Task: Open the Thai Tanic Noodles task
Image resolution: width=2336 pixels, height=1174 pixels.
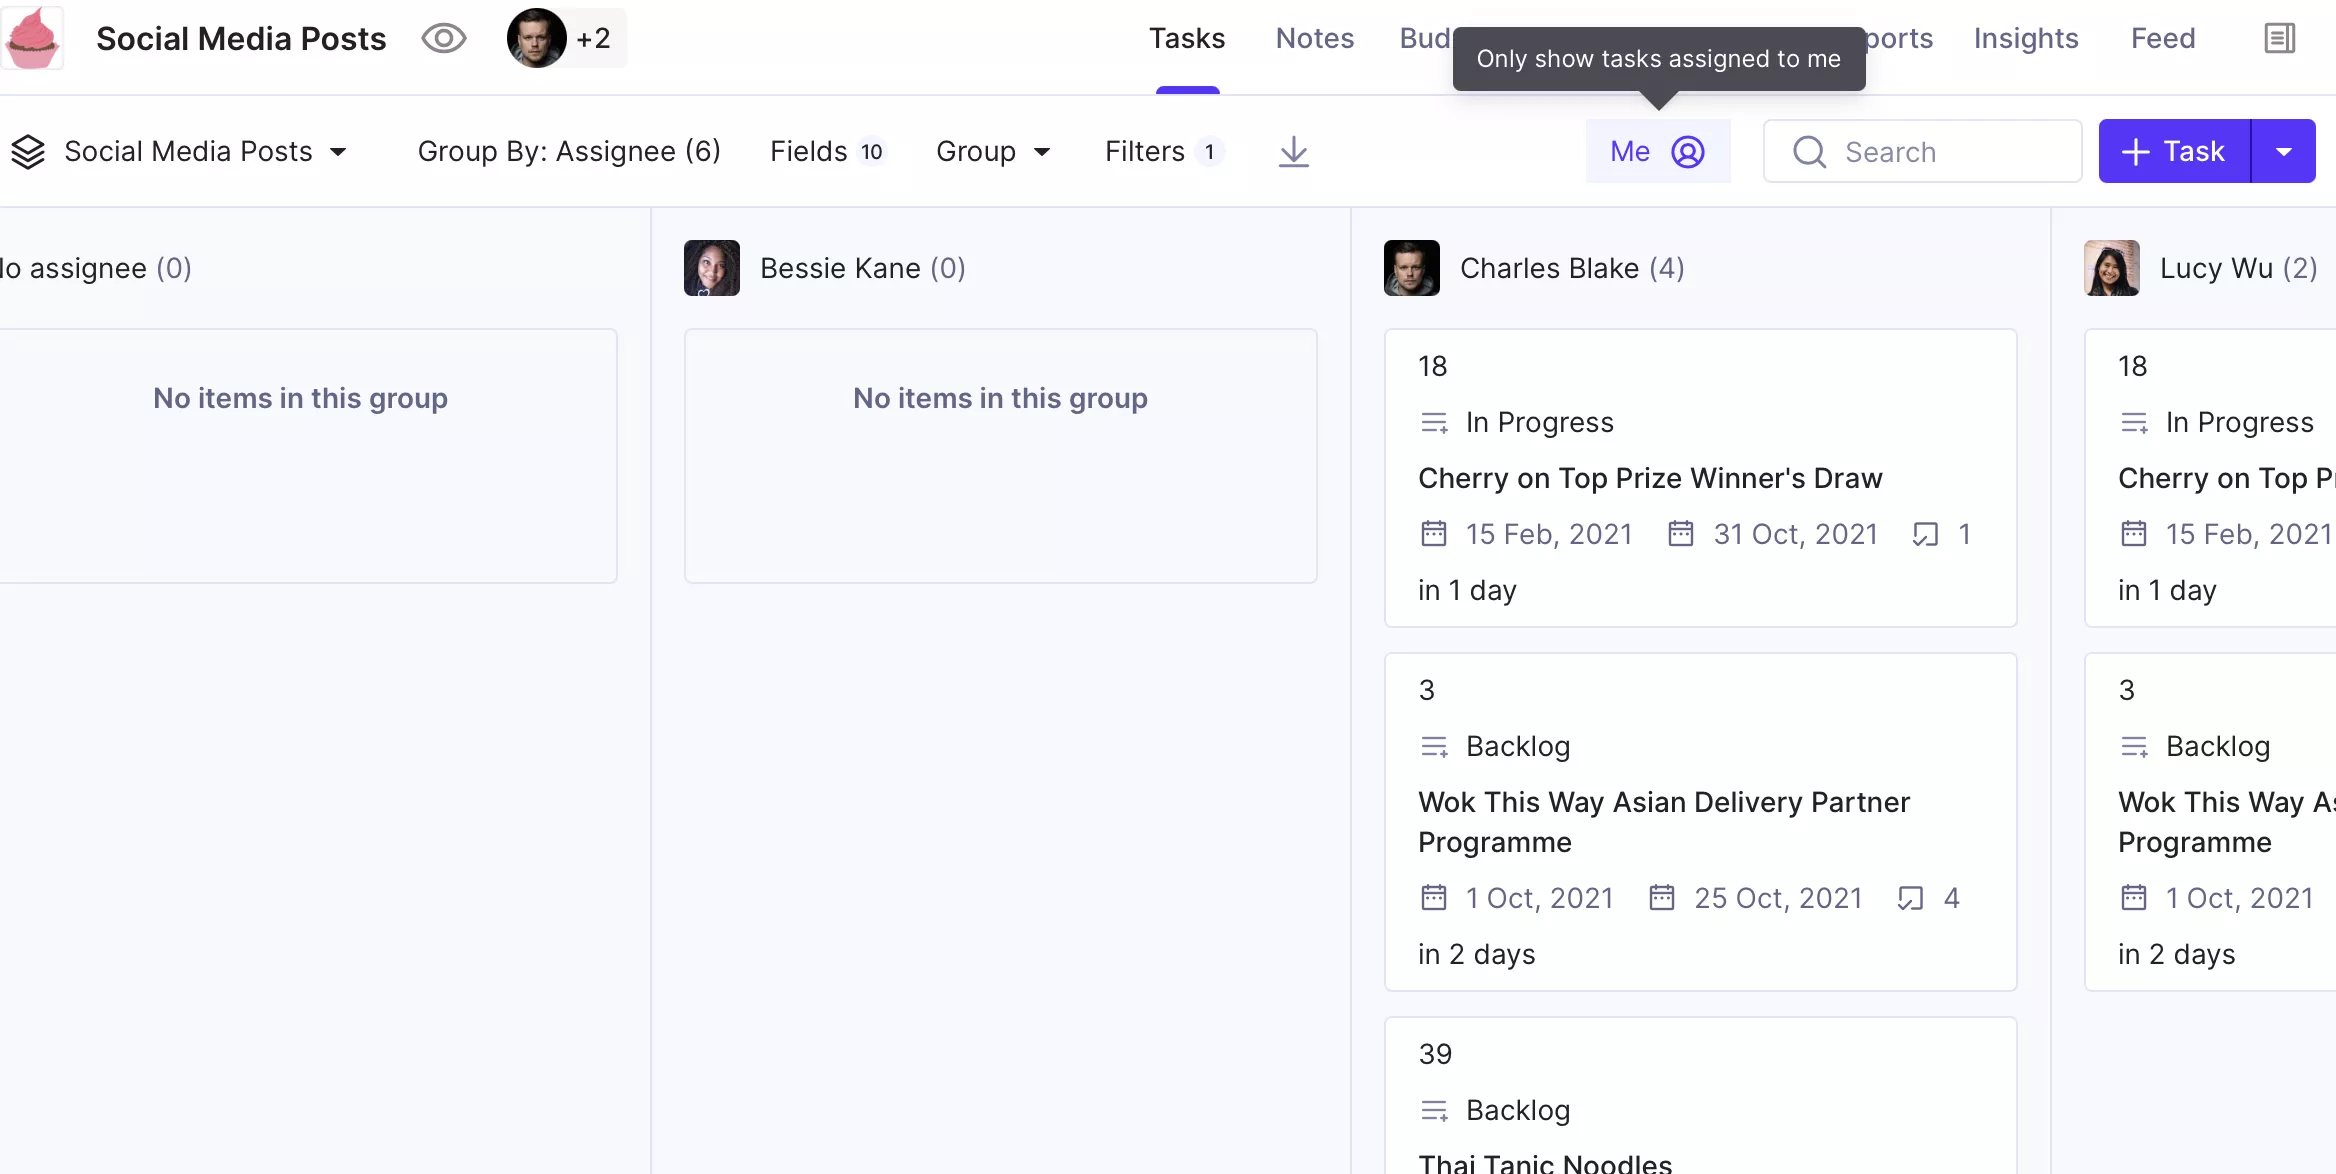Action: click(x=1545, y=1163)
